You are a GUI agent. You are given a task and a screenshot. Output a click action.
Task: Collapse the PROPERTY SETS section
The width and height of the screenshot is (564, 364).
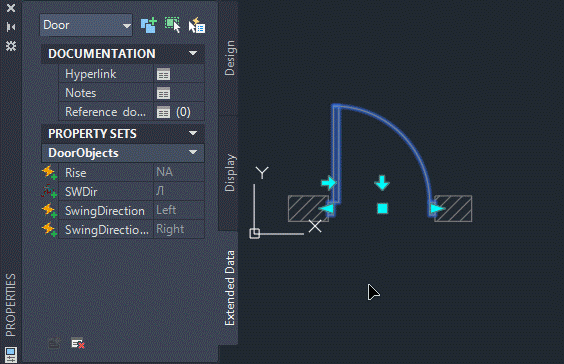tap(193, 133)
